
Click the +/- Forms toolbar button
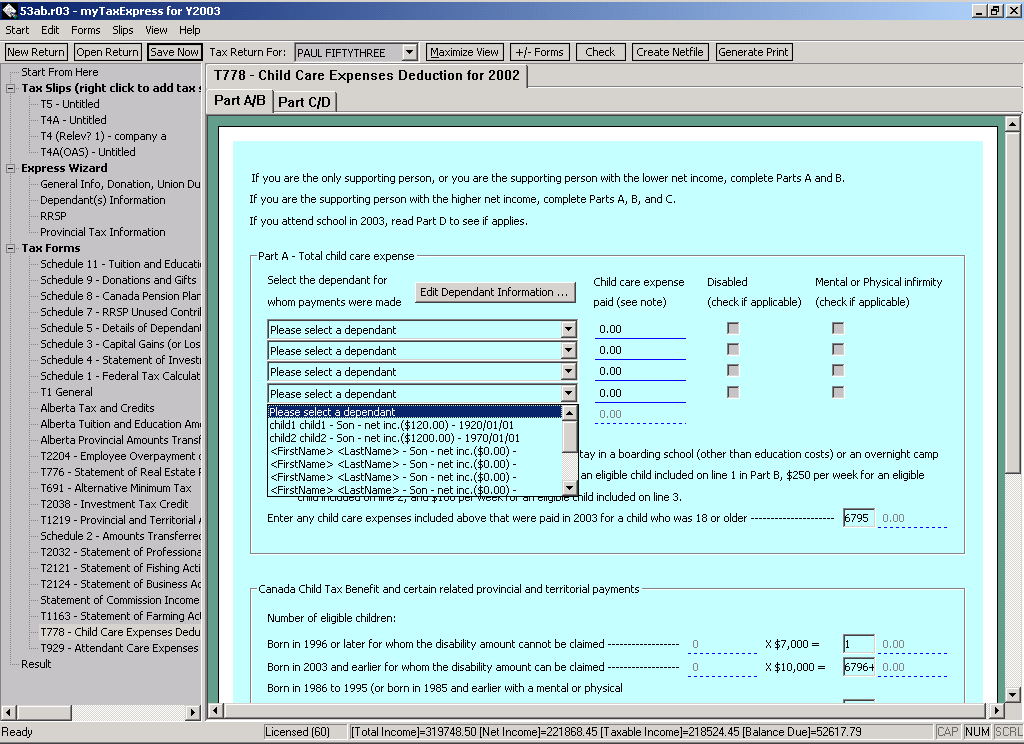coord(538,52)
